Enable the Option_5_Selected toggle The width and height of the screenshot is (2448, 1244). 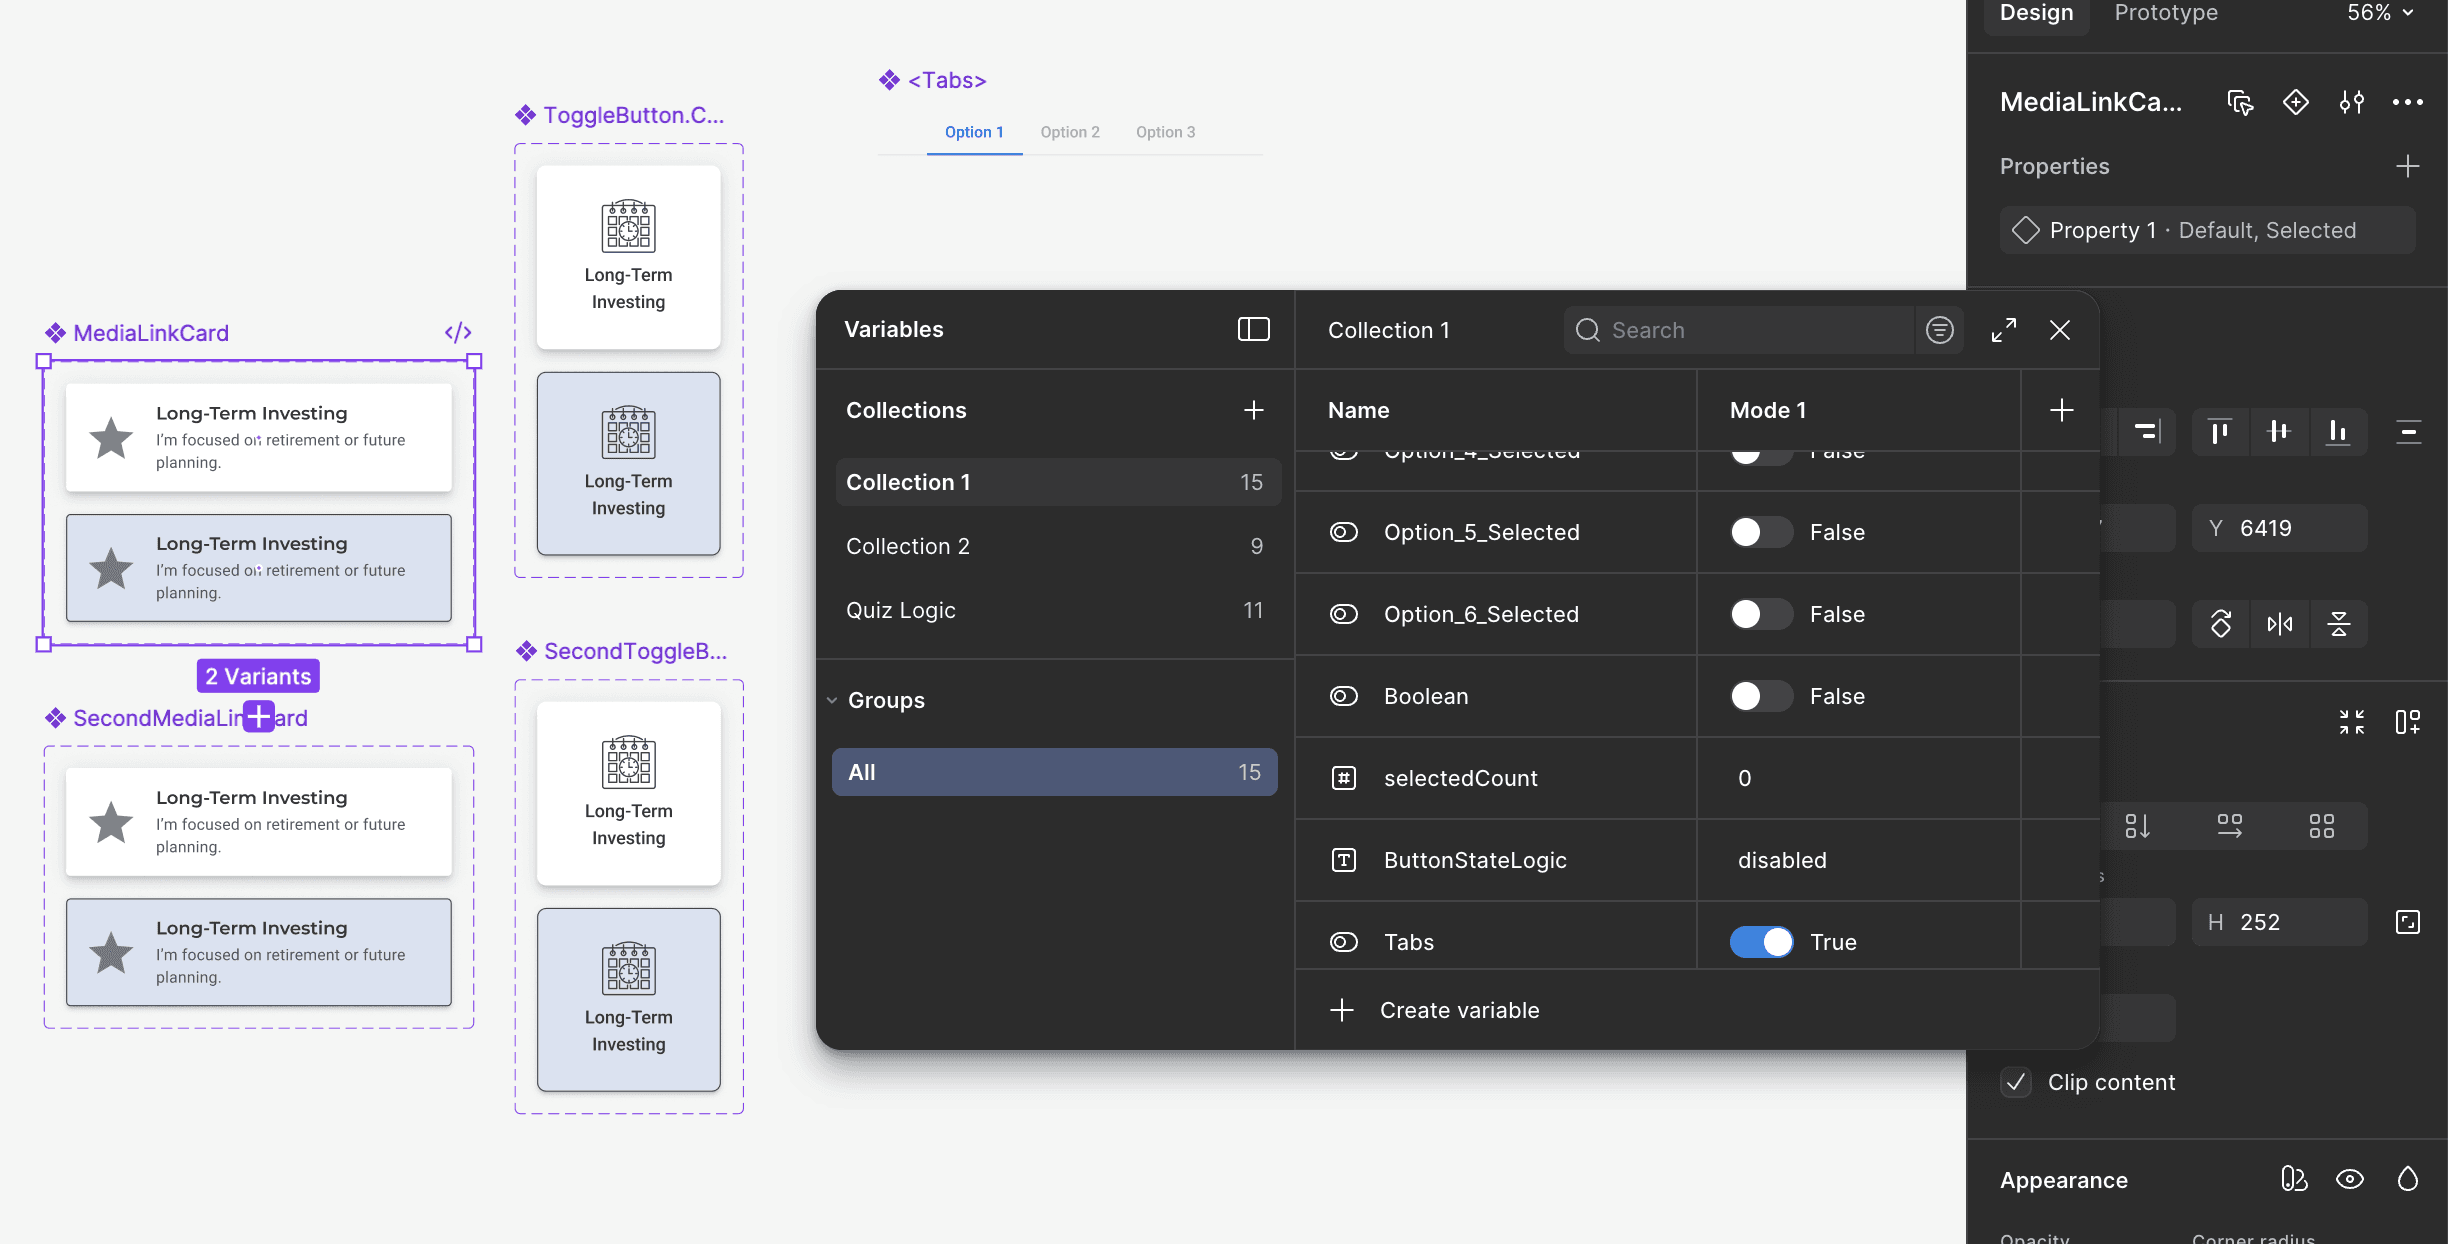pos(1761,532)
